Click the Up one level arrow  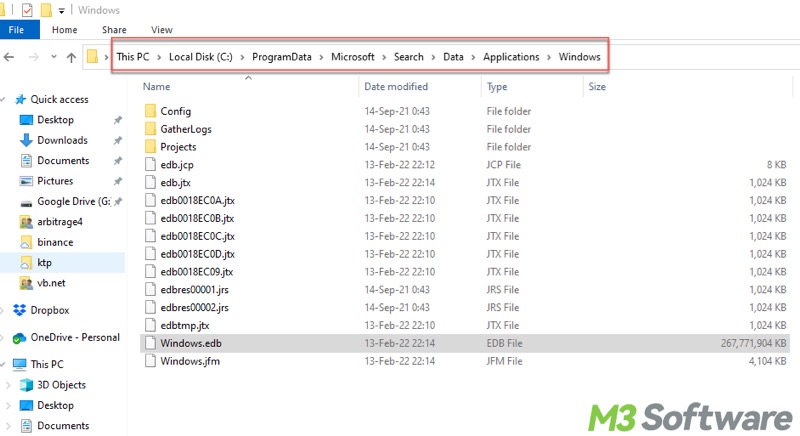pos(71,57)
